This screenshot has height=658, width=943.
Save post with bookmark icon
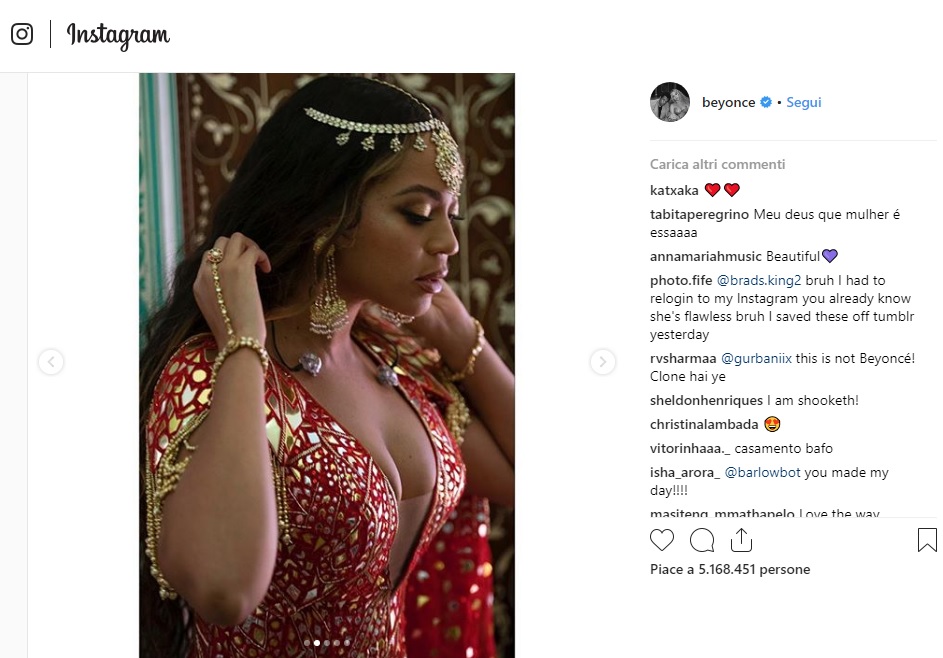927,541
